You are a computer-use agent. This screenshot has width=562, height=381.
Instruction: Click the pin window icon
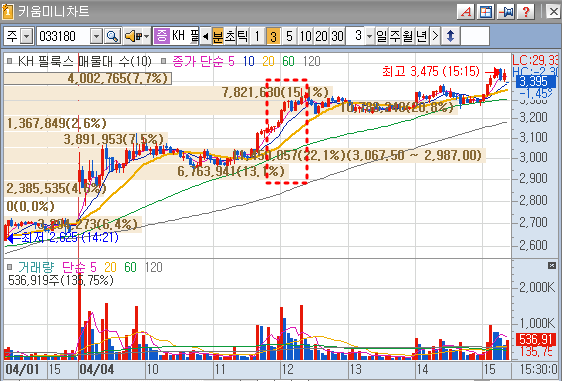[x=506, y=12]
